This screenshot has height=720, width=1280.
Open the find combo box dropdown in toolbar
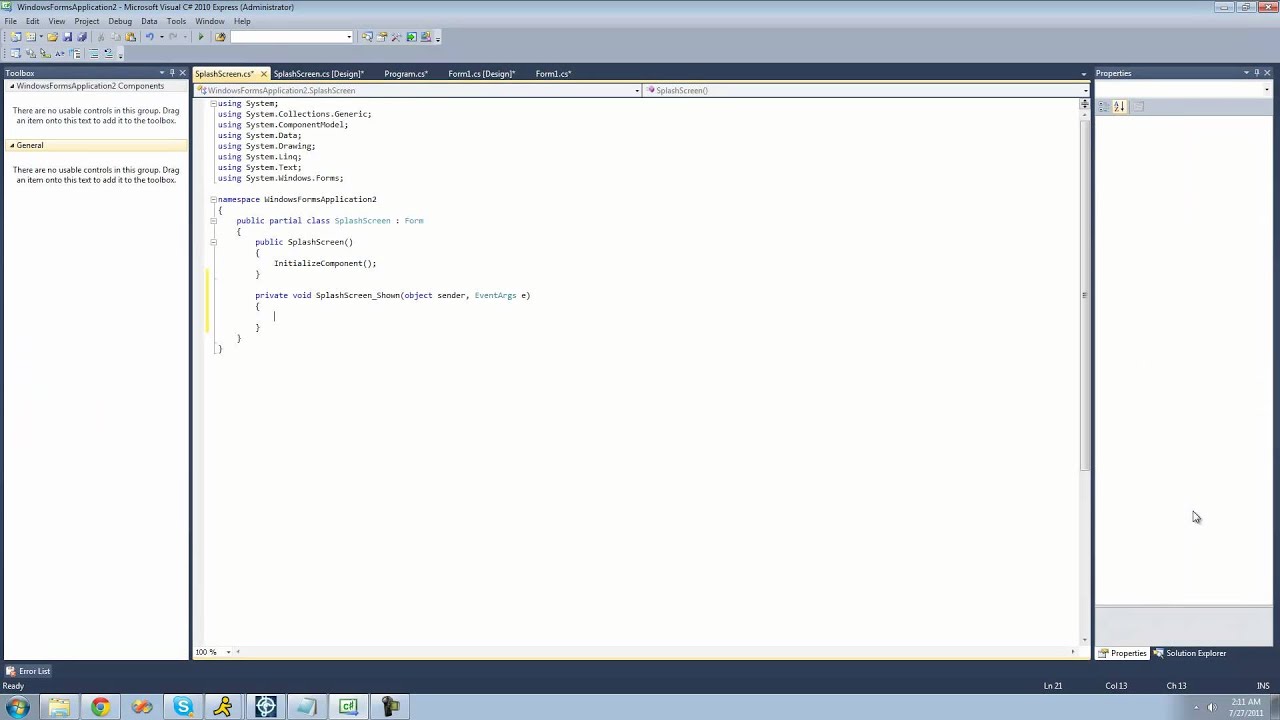348,37
